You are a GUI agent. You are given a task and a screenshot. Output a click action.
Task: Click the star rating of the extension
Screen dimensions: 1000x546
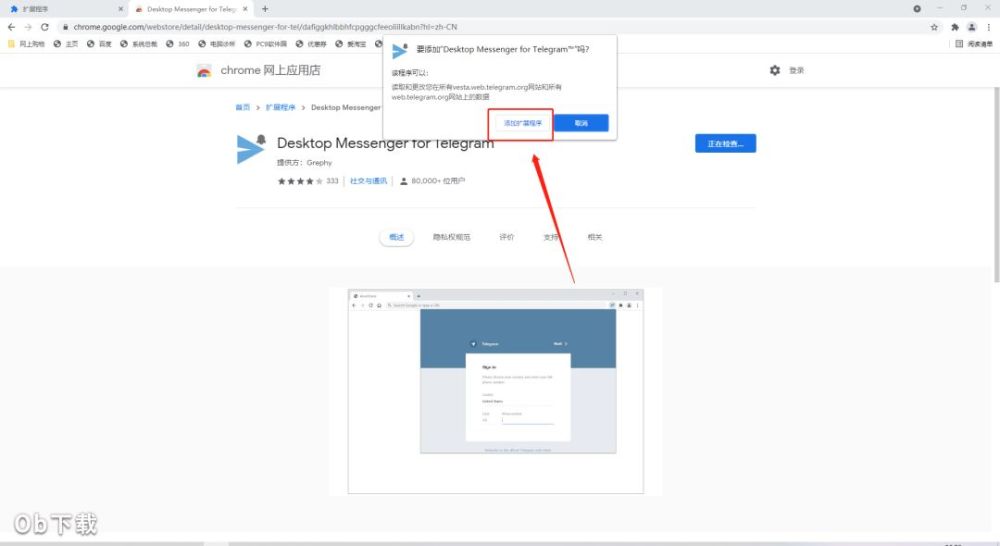(300, 181)
